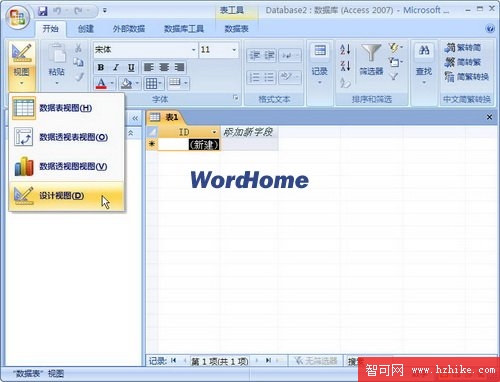Click the 记录 records button
The image size is (500, 382).
click(x=320, y=64)
